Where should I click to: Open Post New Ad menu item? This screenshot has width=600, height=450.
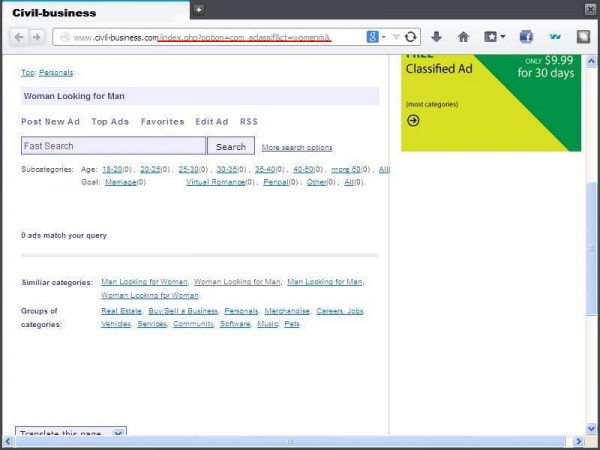tap(51, 122)
